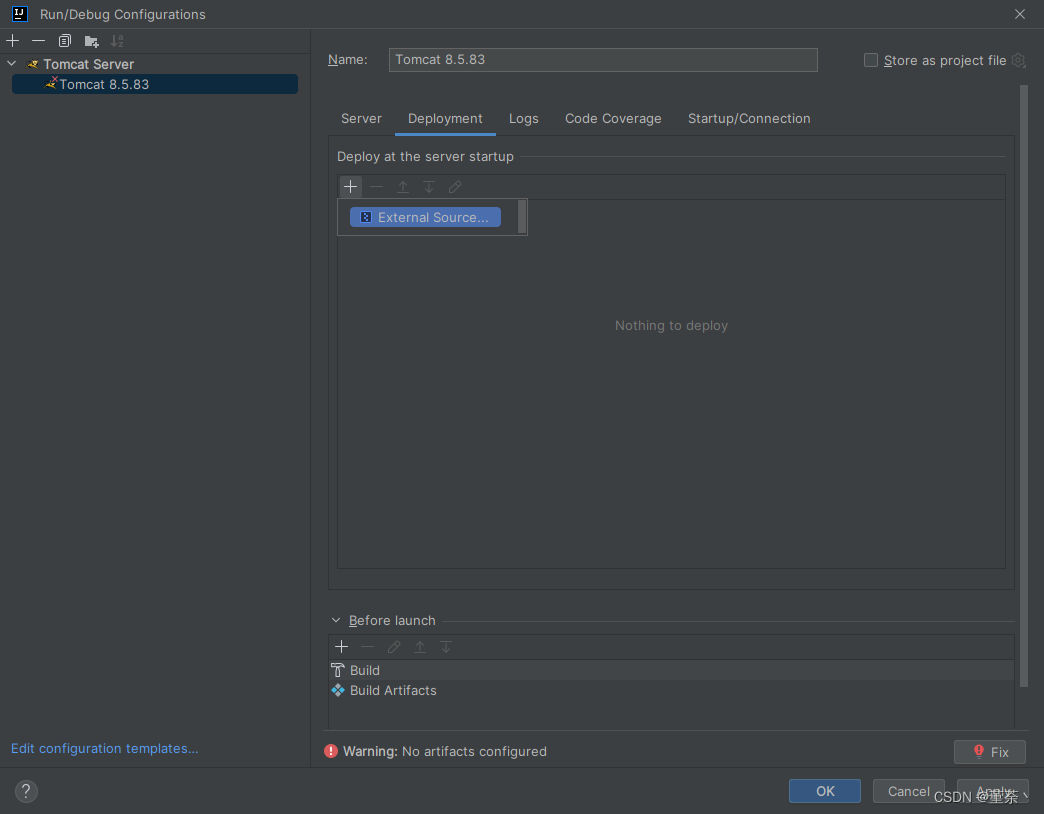Click the Tomcat Server group label

click(89, 64)
